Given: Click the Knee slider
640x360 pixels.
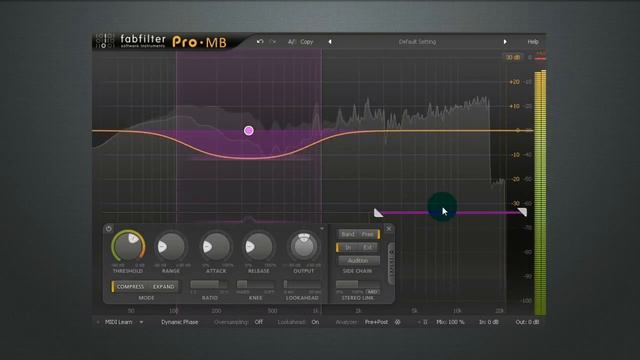Looking at the screenshot, I should tap(256, 284).
